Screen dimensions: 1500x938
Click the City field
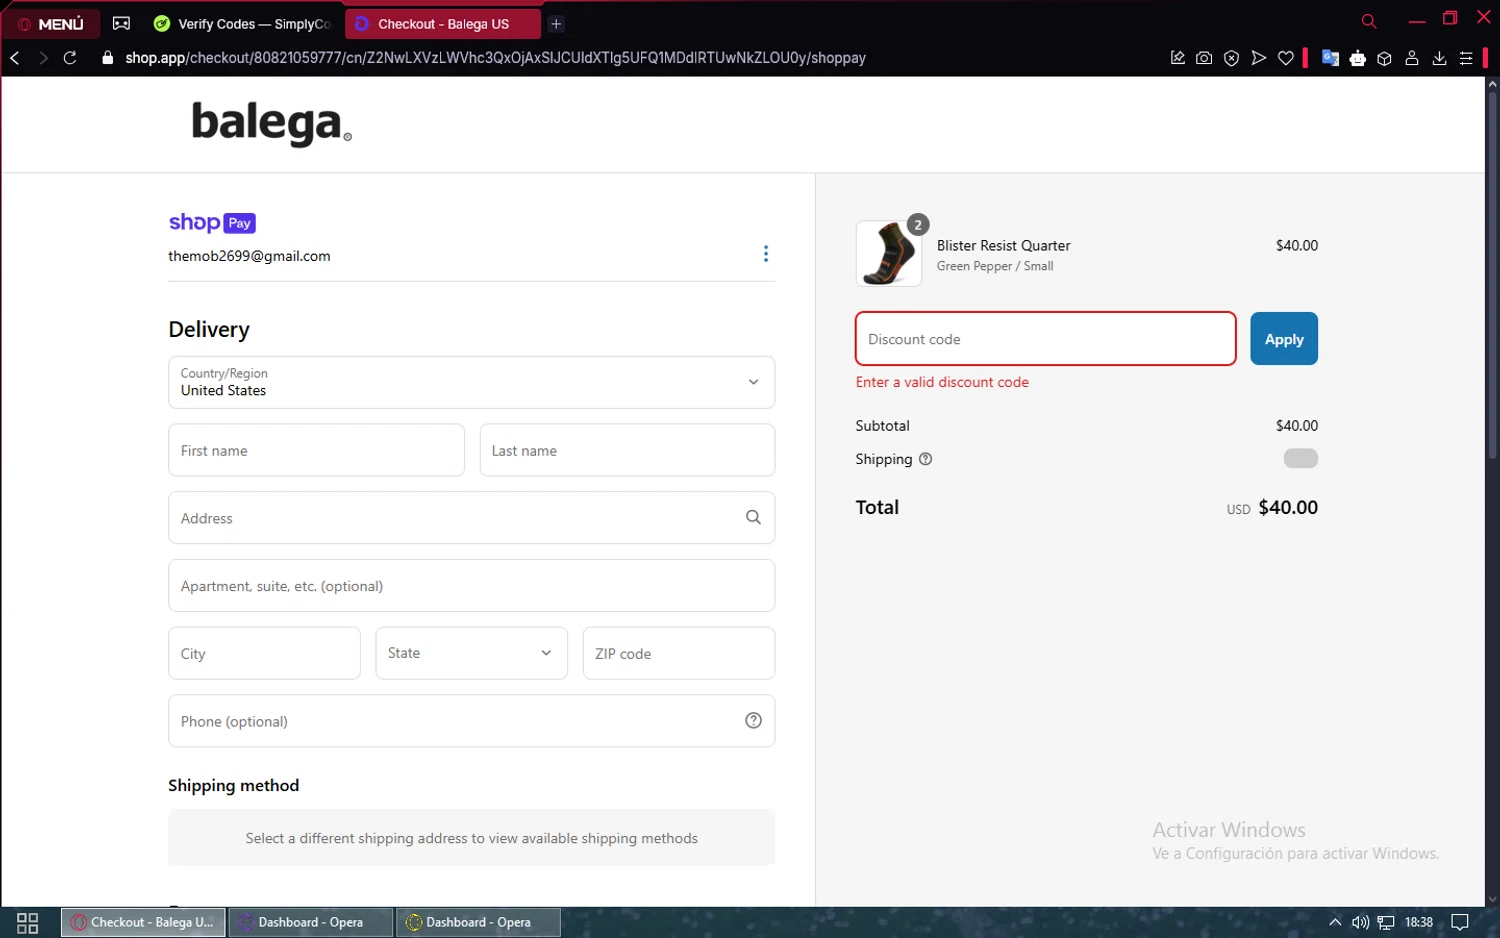(264, 653)
